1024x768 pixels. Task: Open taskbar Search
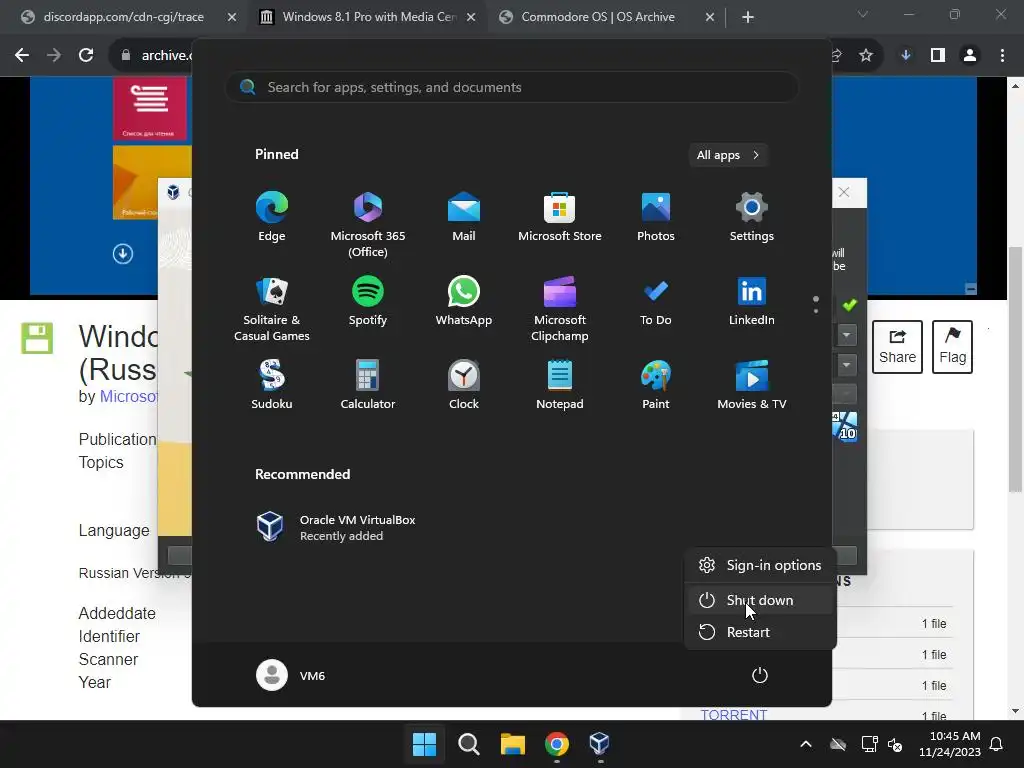[468, 743]
